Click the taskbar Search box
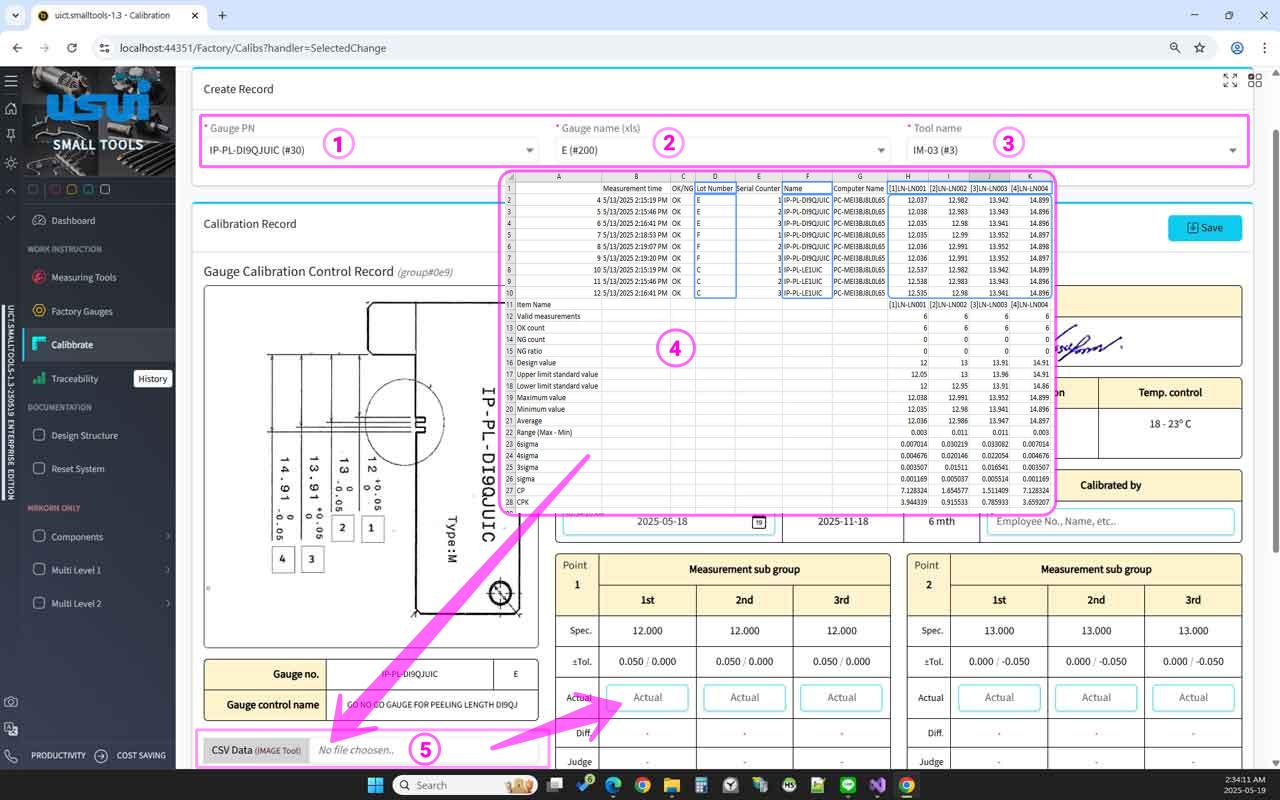The height and width of the screenshot is (800, 1280). click(466, 785)
